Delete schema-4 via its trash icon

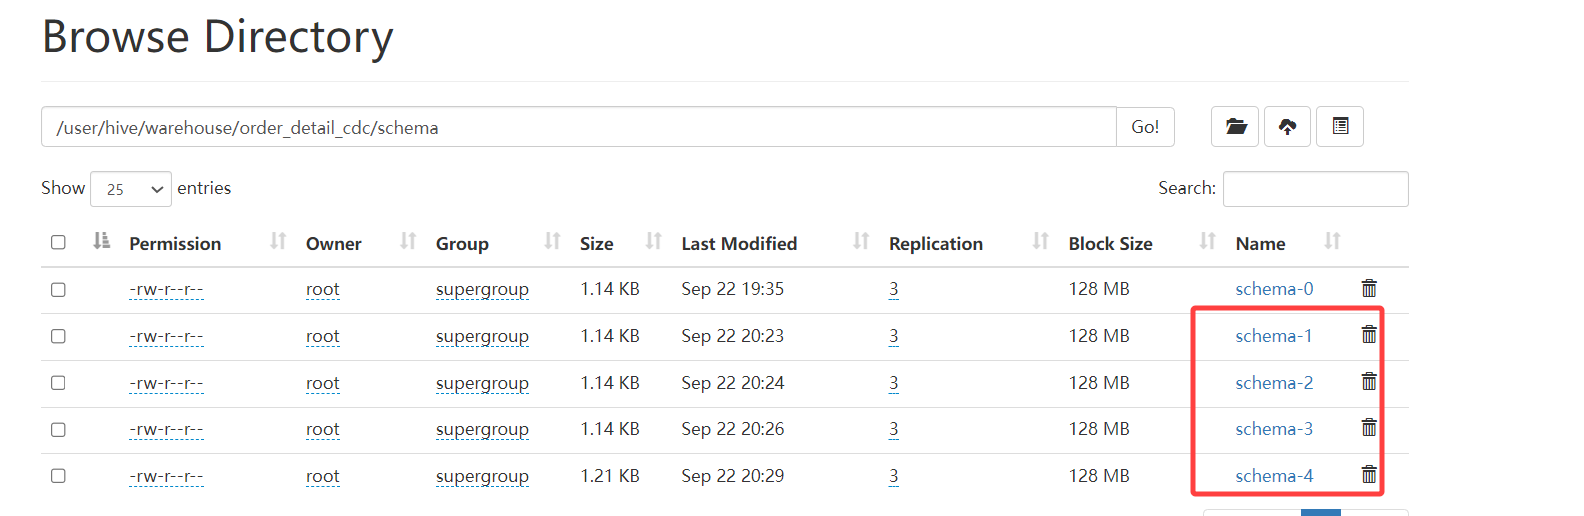[x=1369, y=475]
